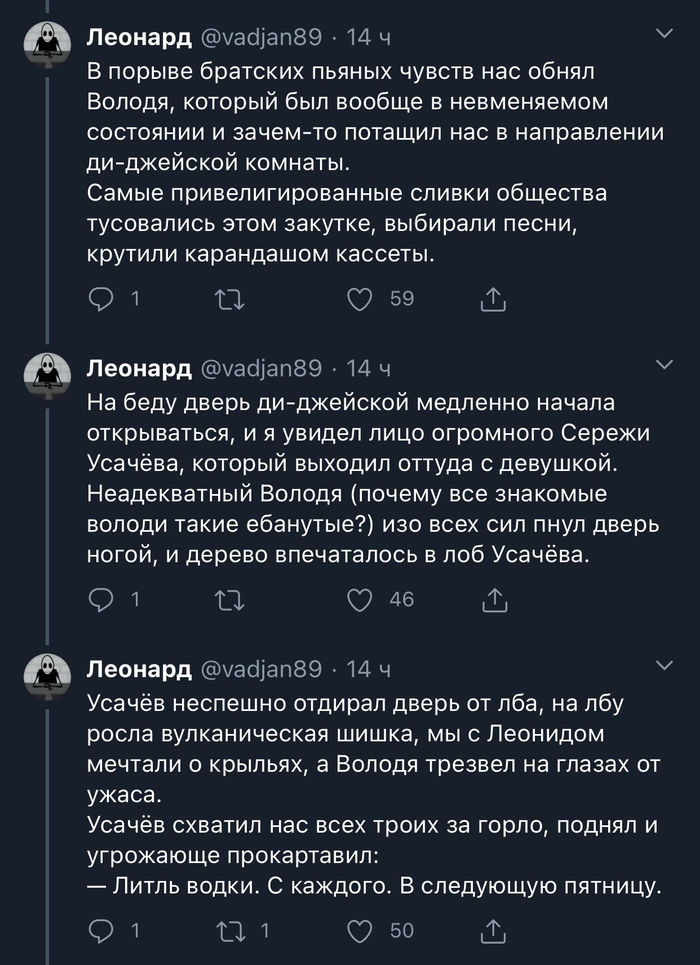The image size is (700, 965).
Task: Retweet the first tweet about Володя
Action: [231, 298]
